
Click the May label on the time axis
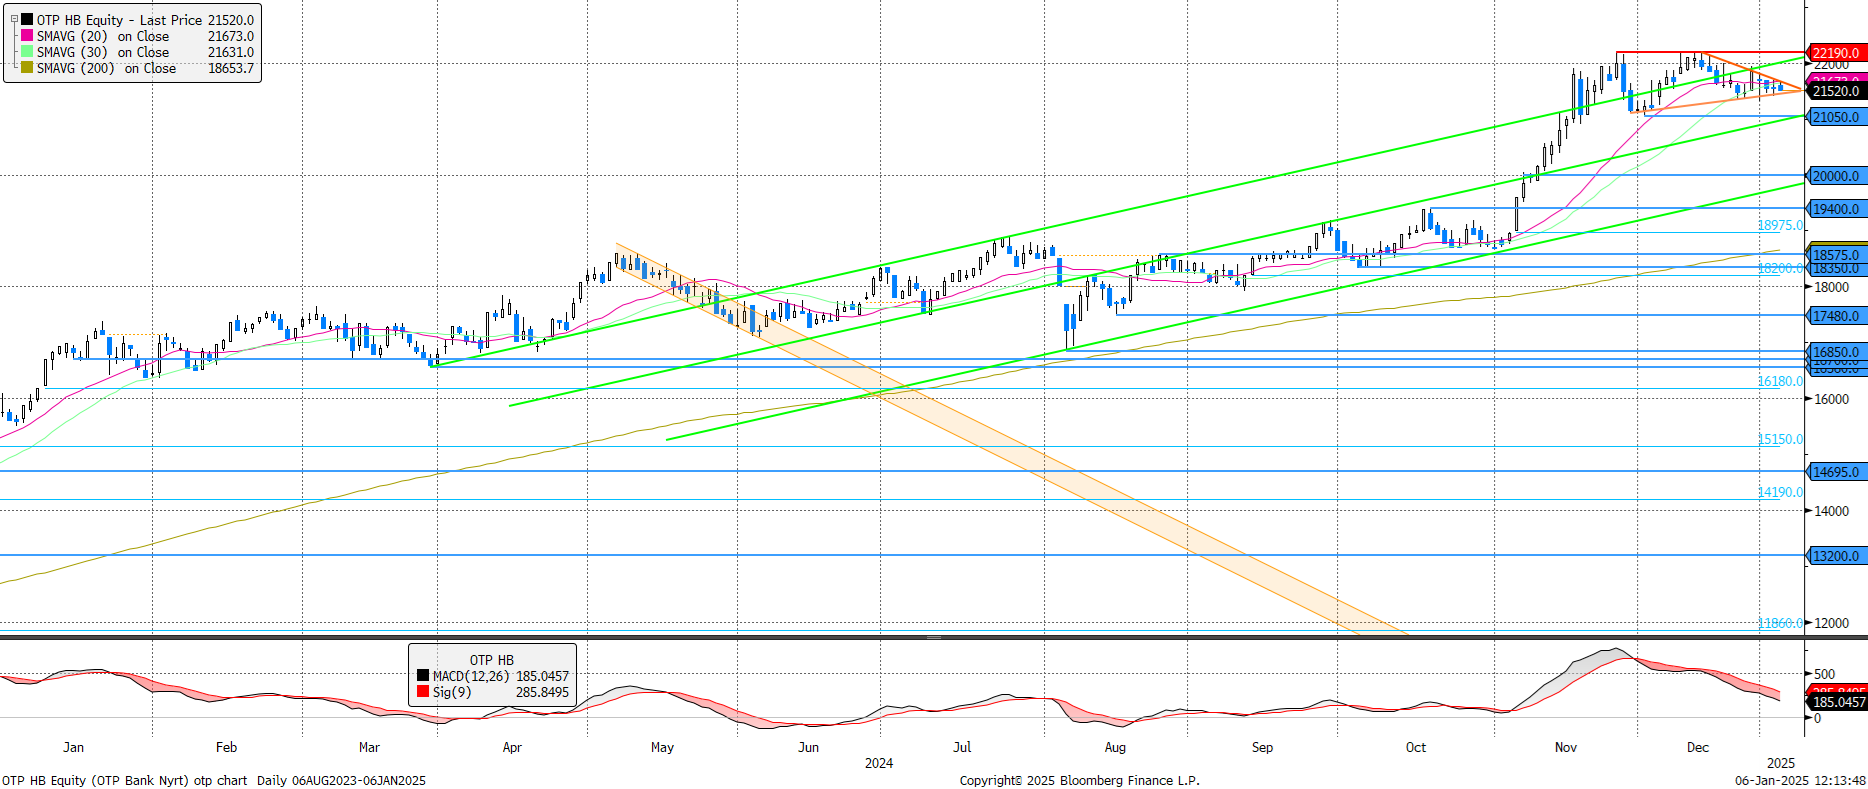pos(662,747)
